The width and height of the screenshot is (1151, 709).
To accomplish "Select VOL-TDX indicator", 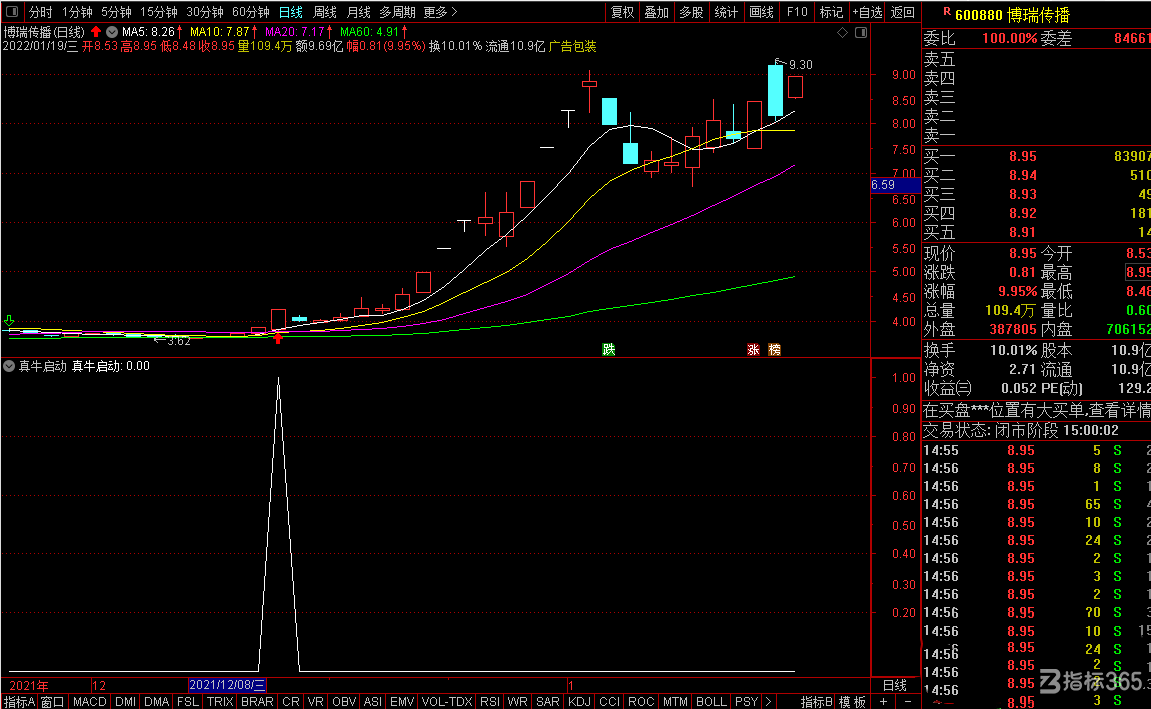I will click(446, 702).
